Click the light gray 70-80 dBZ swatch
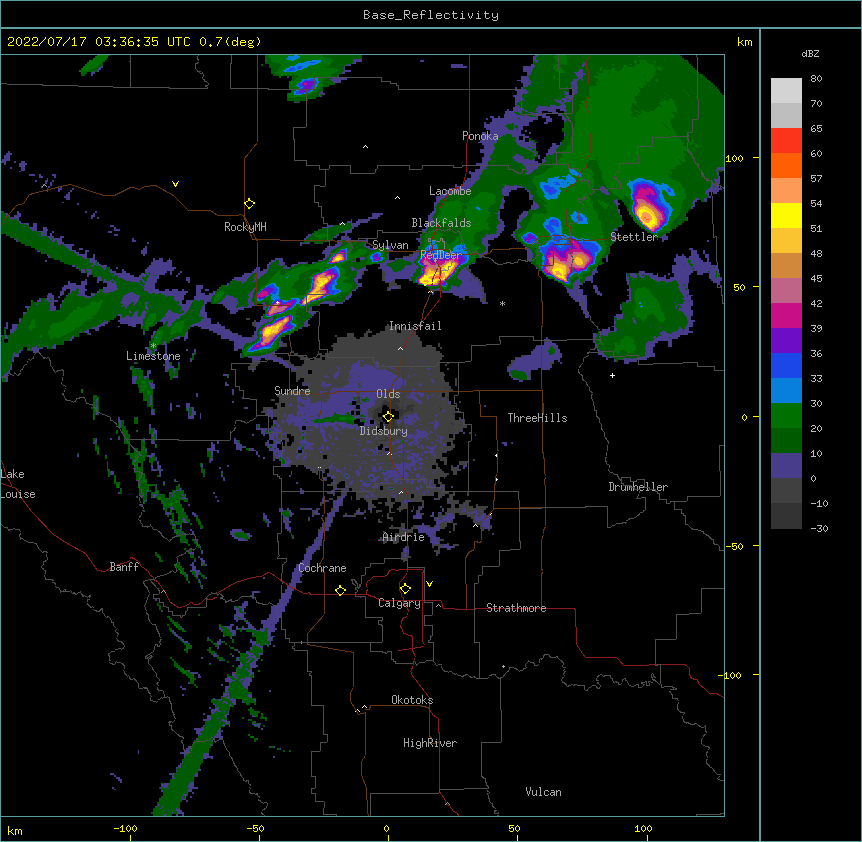 tap(786, 91)
